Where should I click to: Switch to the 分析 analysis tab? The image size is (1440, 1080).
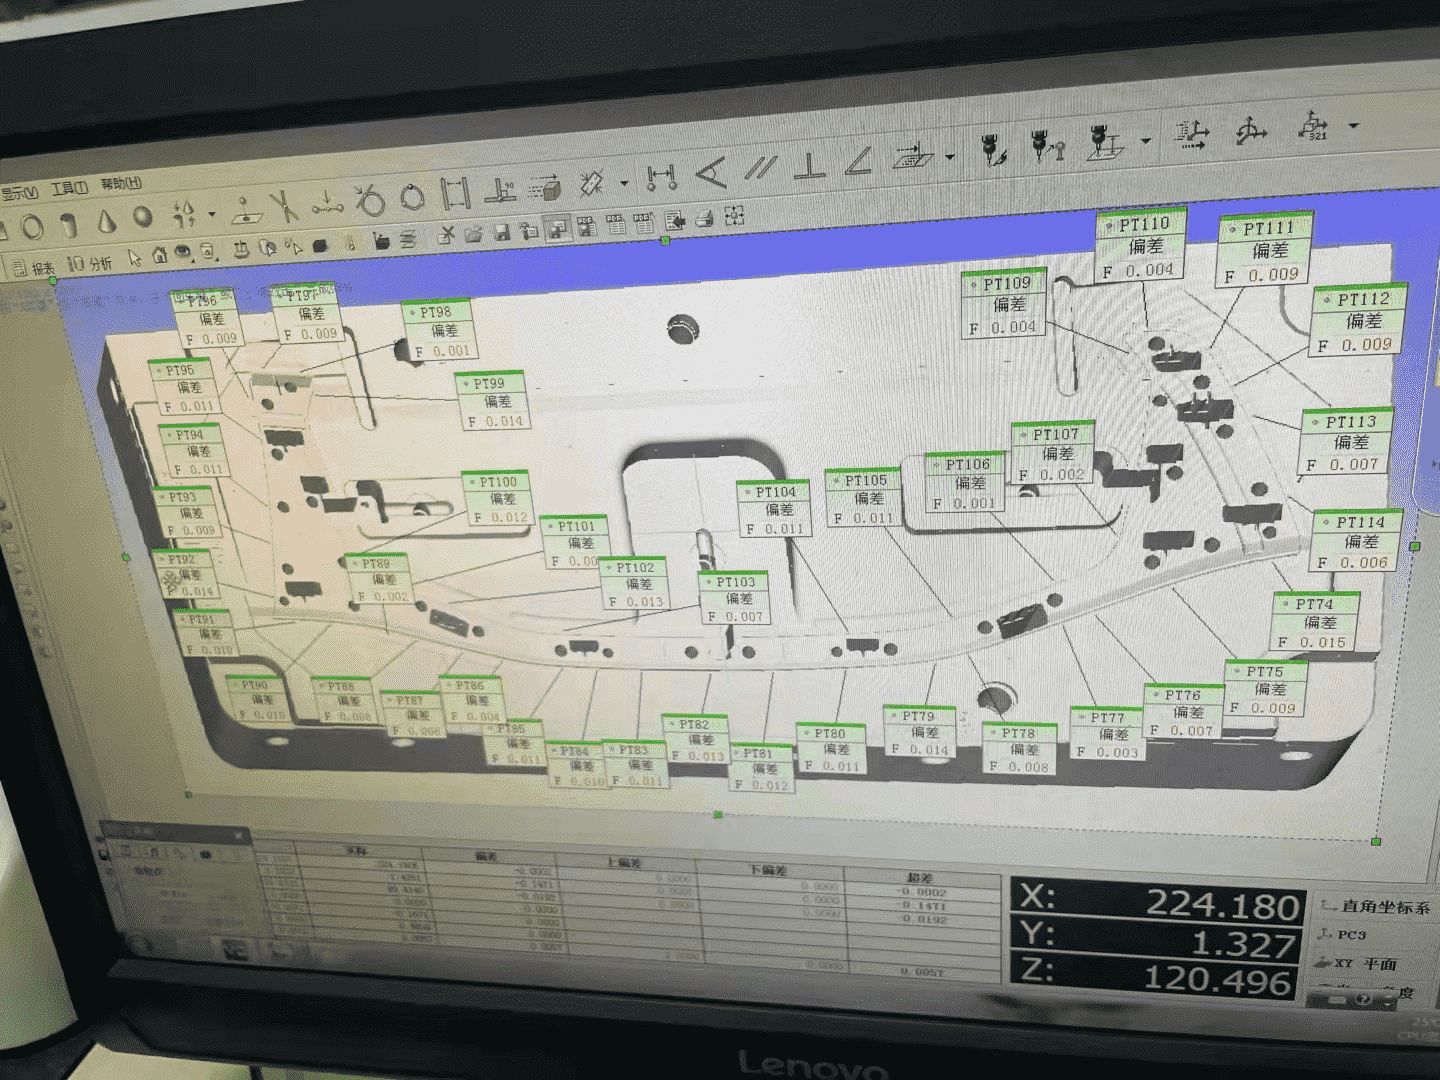click(90, 264)
